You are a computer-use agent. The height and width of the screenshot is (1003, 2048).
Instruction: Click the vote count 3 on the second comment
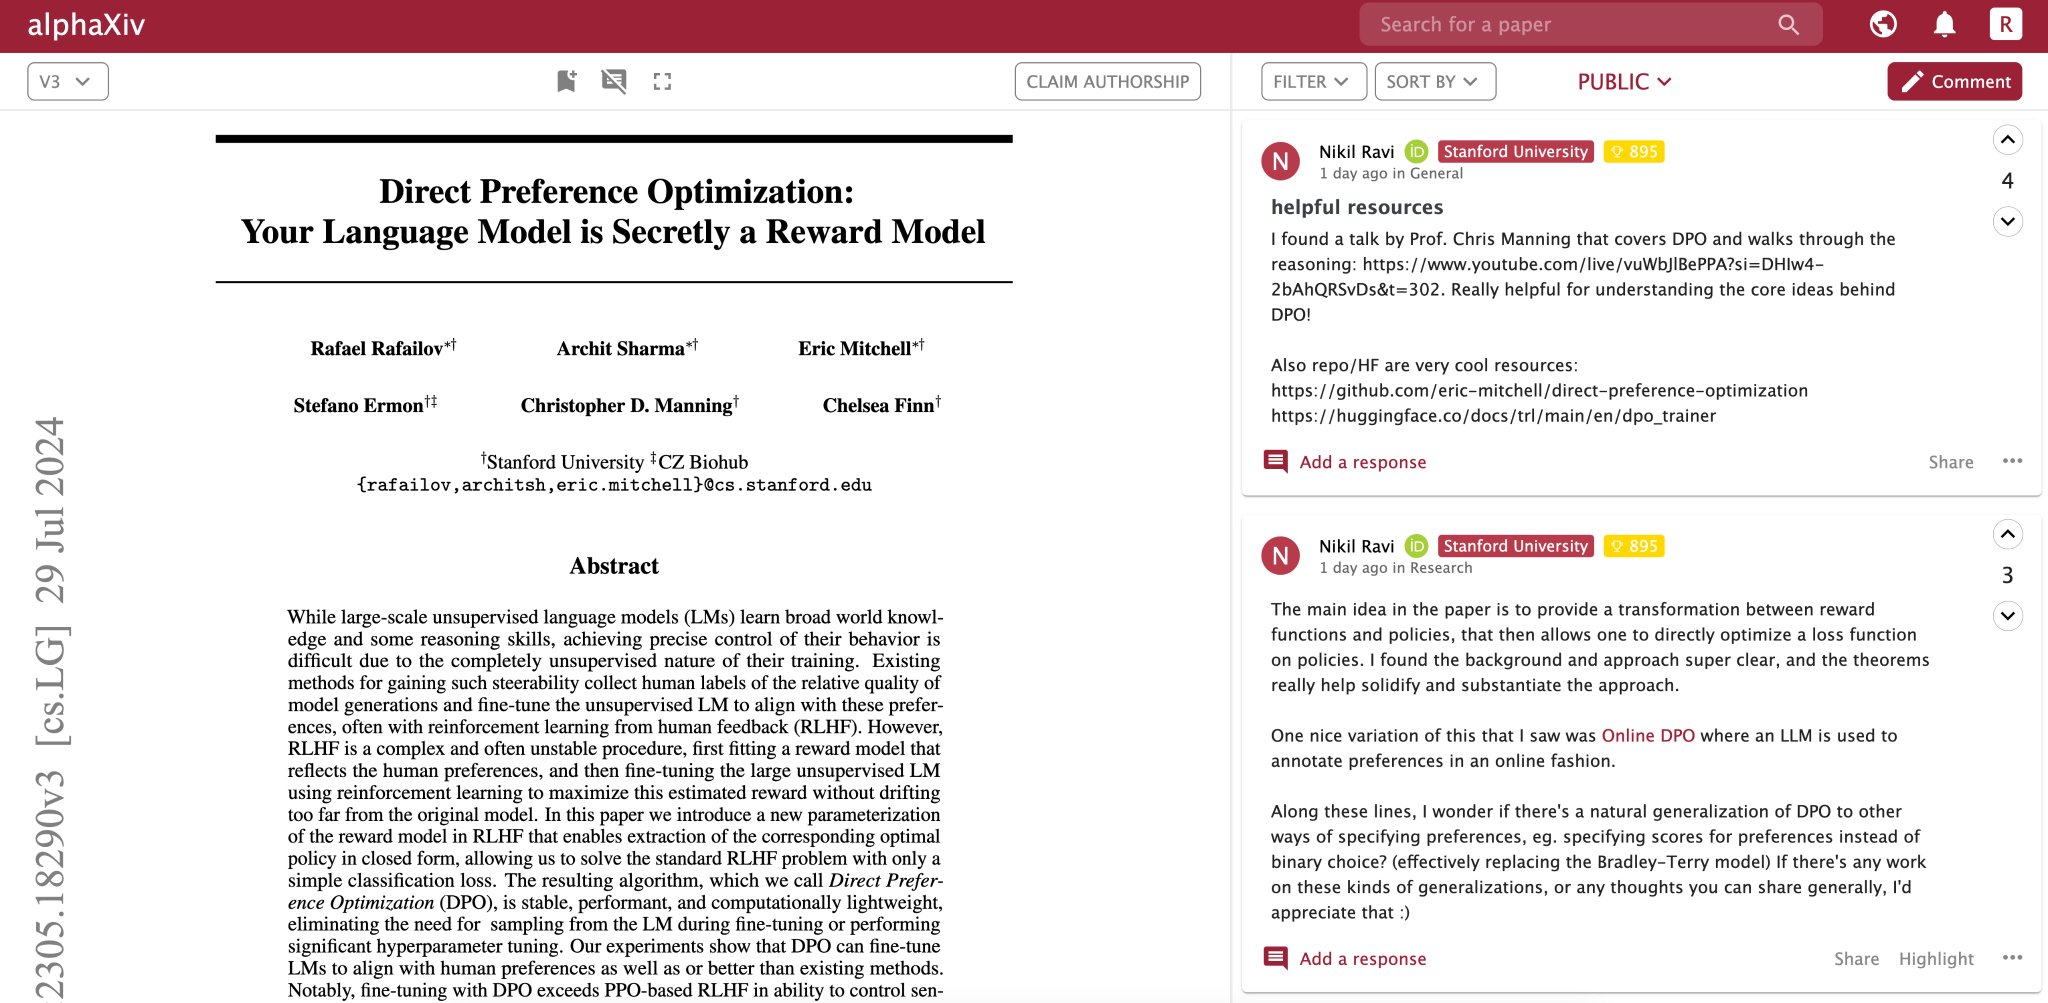point(2007,575)
